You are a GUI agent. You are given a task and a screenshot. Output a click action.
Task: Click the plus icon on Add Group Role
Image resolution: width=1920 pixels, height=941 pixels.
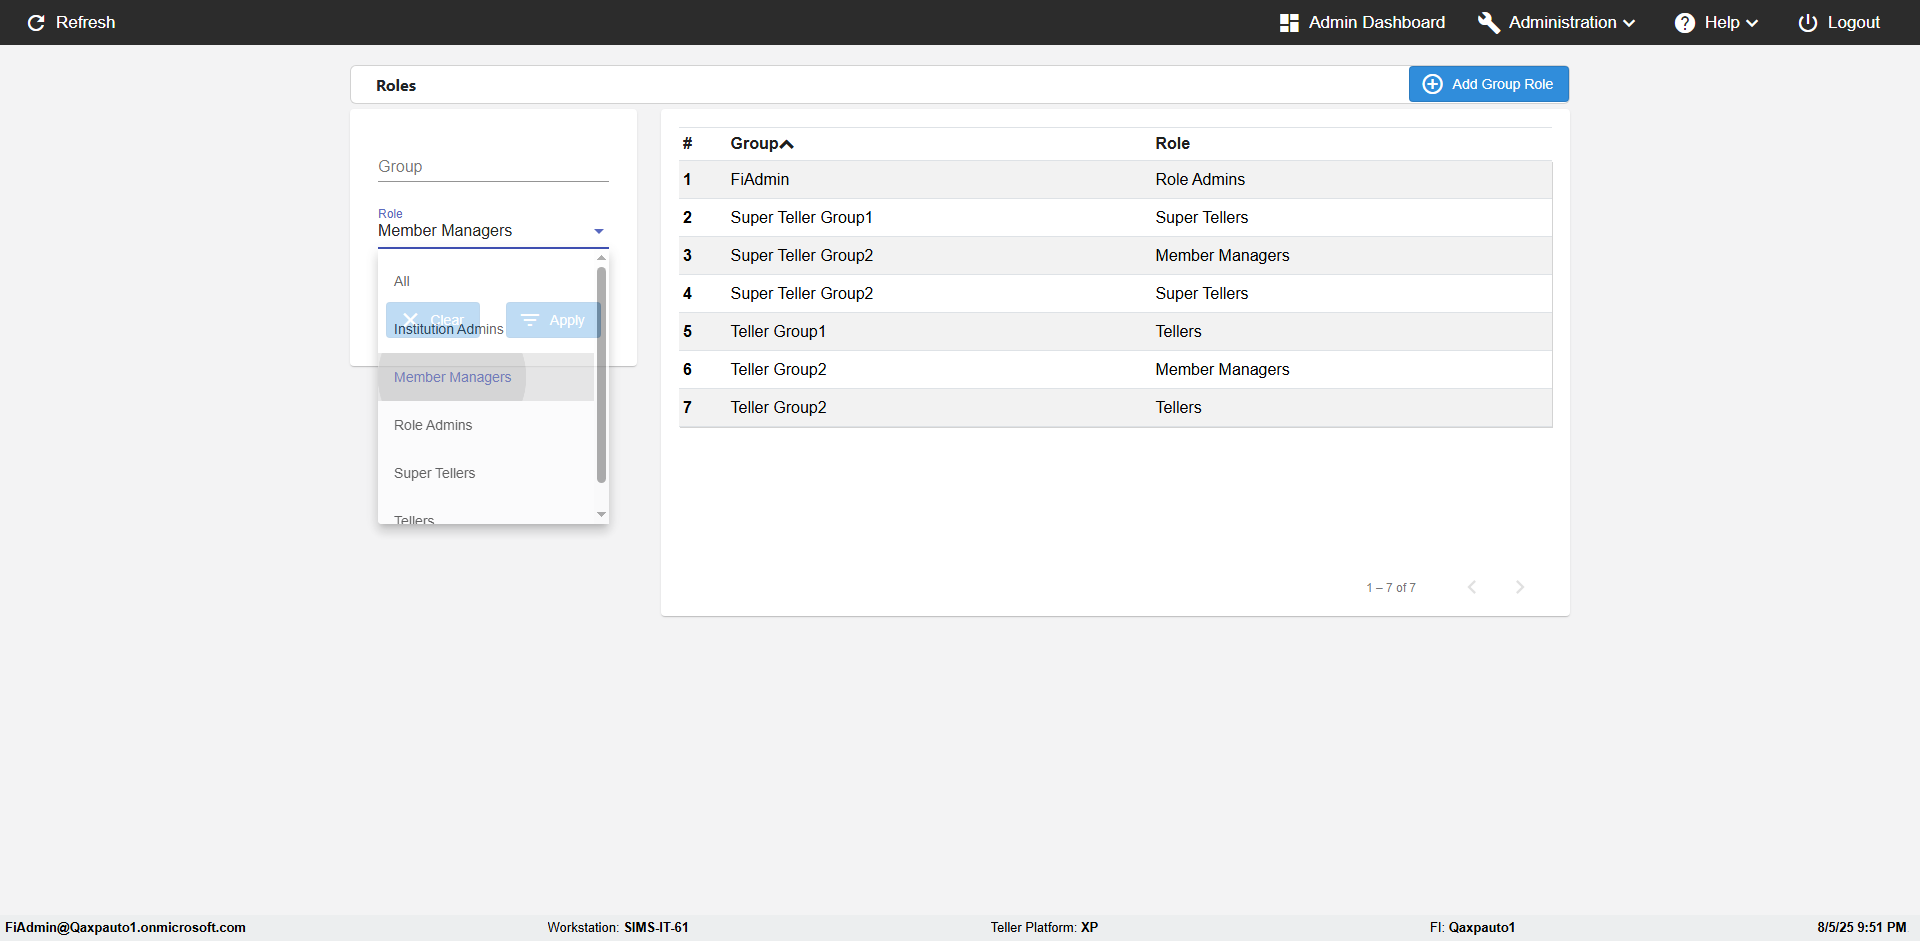point(1432,84)
